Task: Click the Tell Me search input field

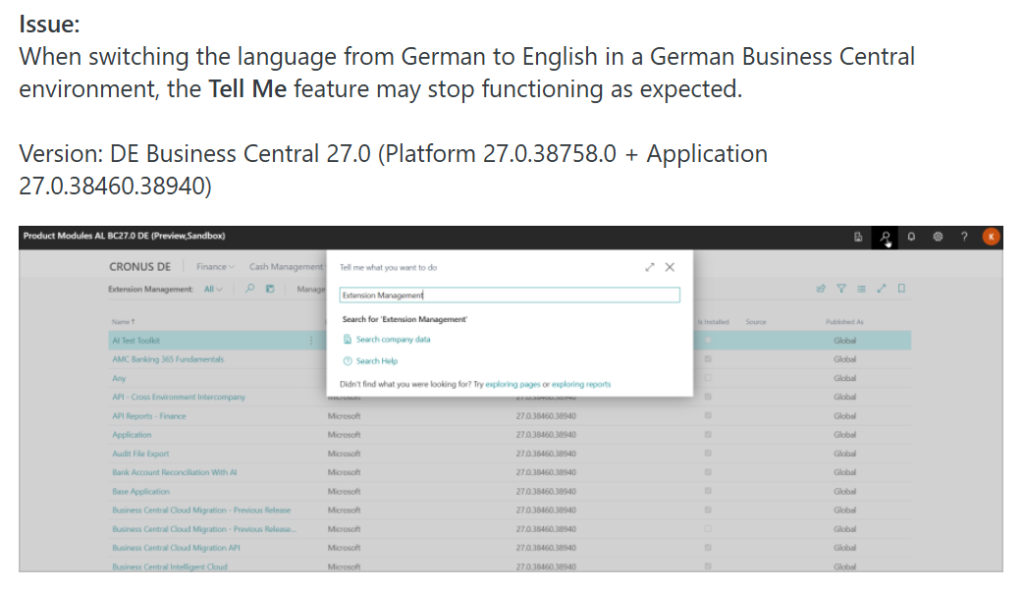Action: tap(508, 295)
